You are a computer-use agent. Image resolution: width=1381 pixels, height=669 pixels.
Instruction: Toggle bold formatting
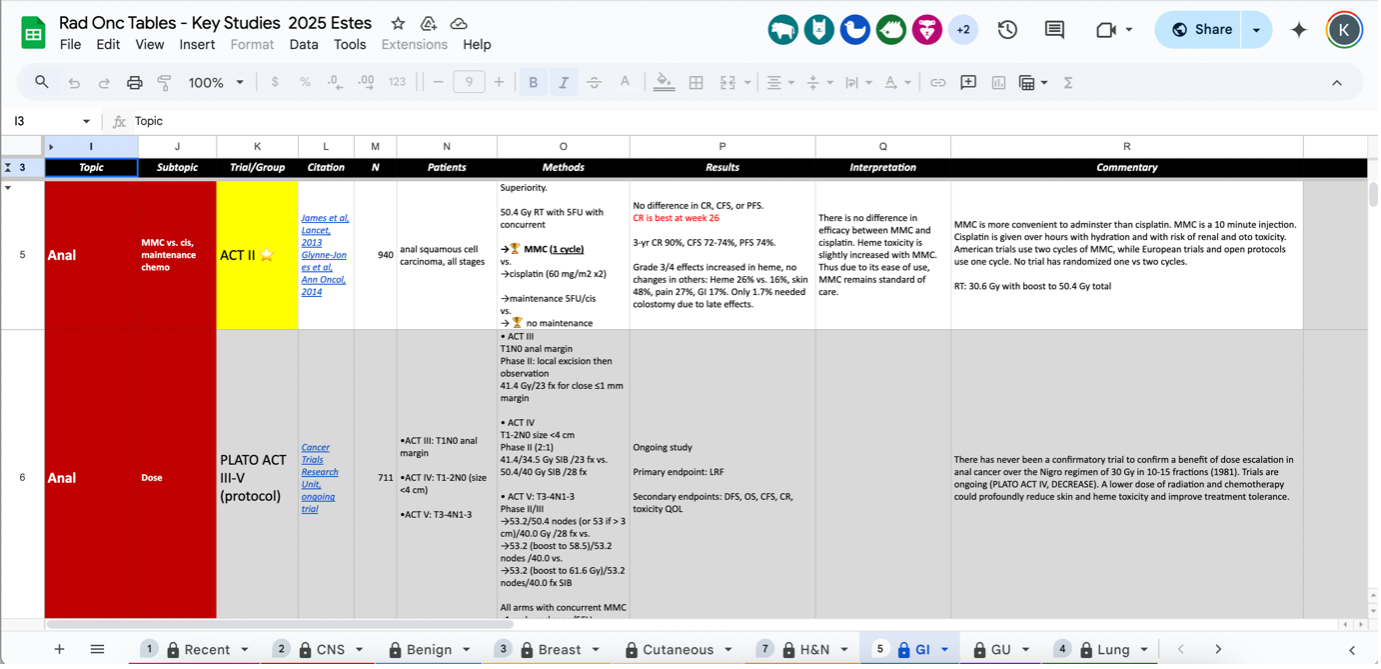pyautogui.click(x=533, y=82)
